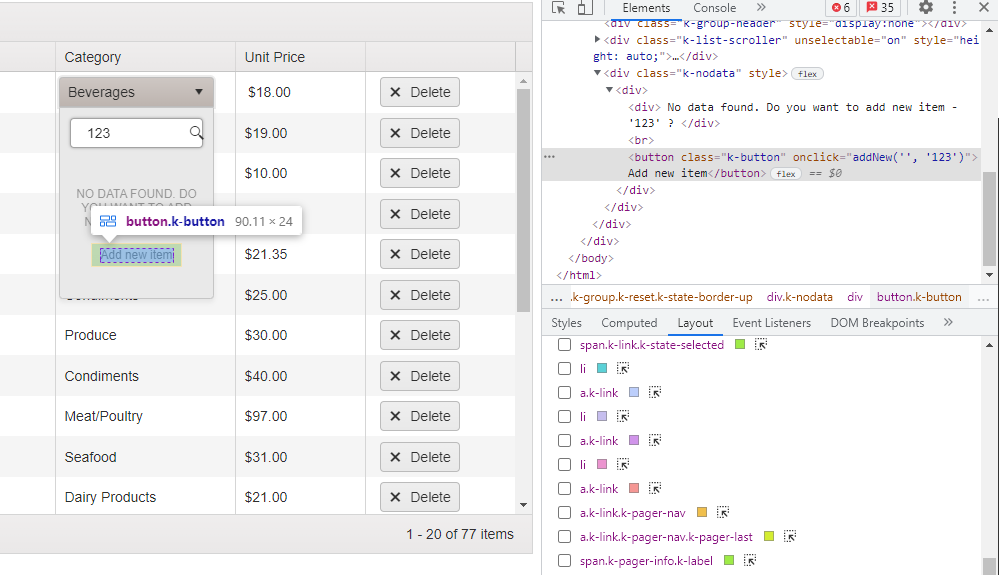Enable overlay for span.k-link.k-state-selected
Viewport: 999px width, 575px height.
point(564,344)
